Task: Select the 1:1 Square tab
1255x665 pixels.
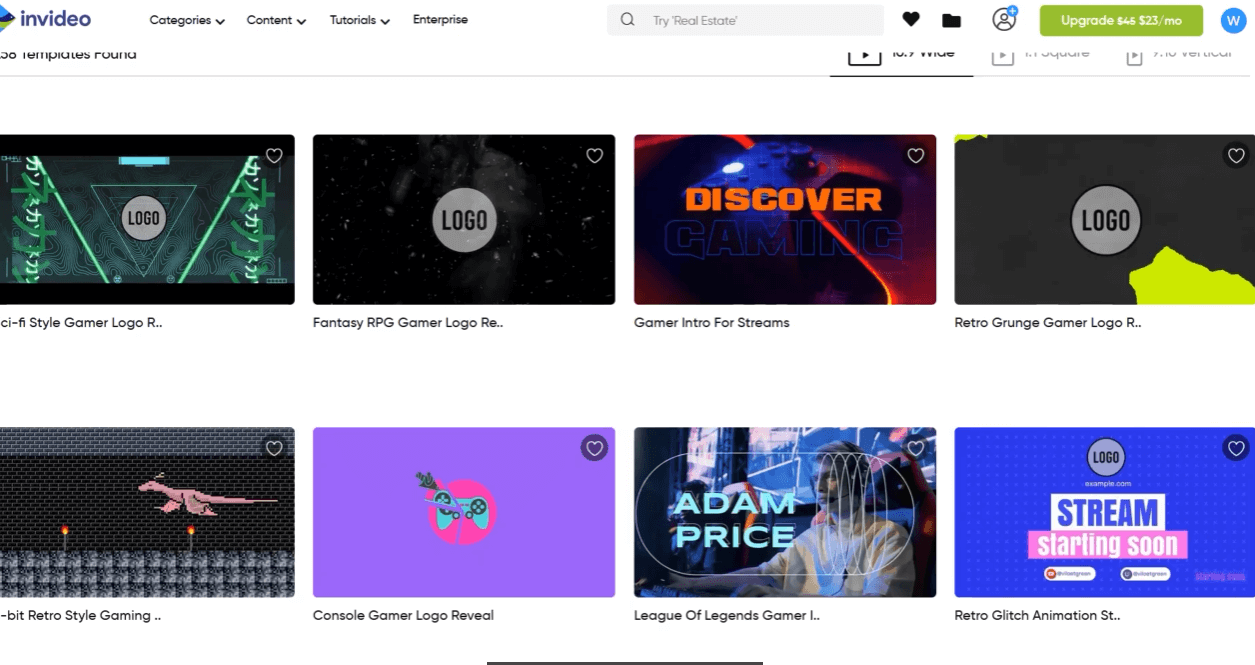Action: coord(1040,54)
